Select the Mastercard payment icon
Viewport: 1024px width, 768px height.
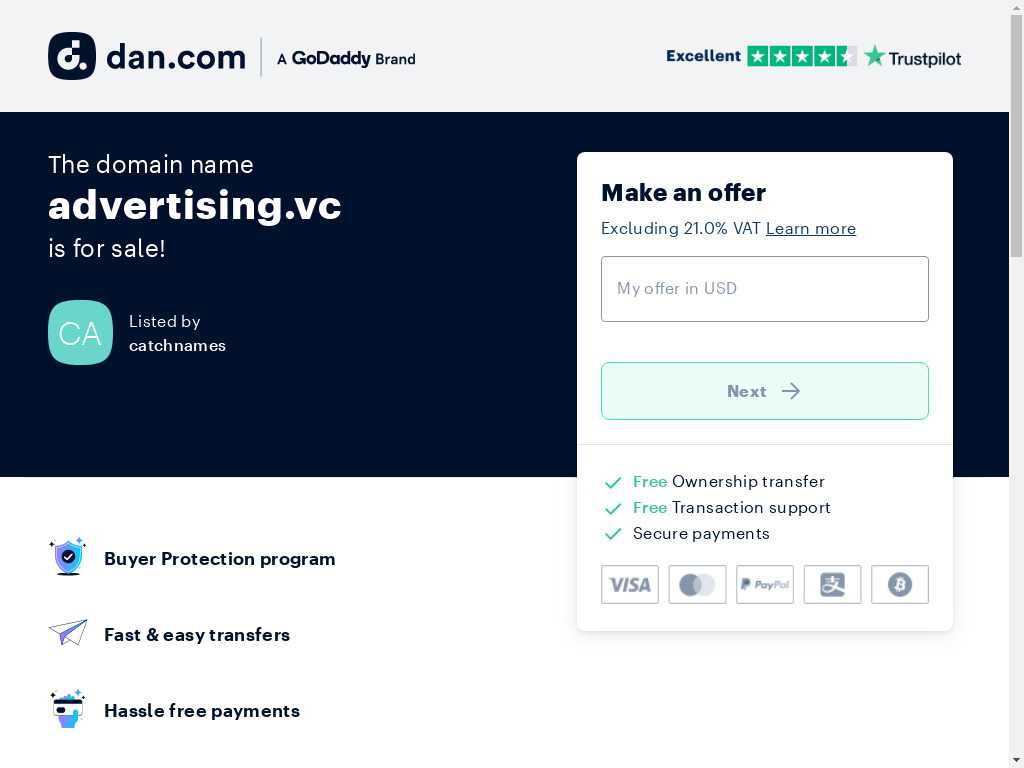697,584
